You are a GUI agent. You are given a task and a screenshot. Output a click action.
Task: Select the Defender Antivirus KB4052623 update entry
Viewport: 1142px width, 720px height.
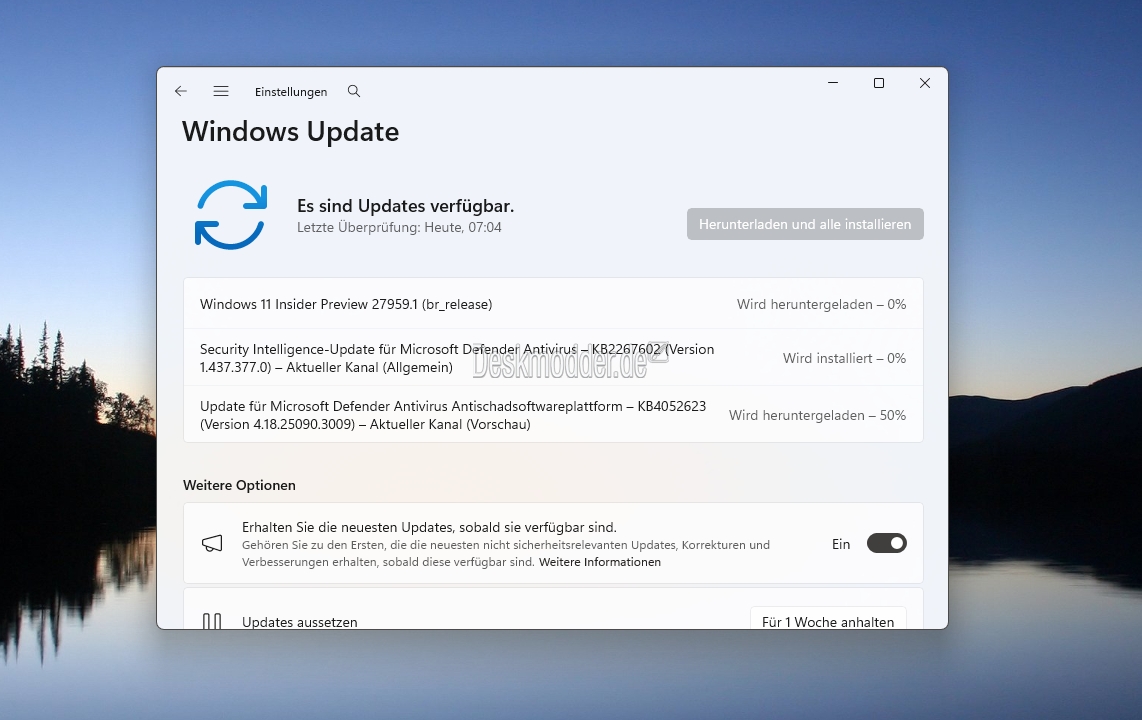[453, 415]
